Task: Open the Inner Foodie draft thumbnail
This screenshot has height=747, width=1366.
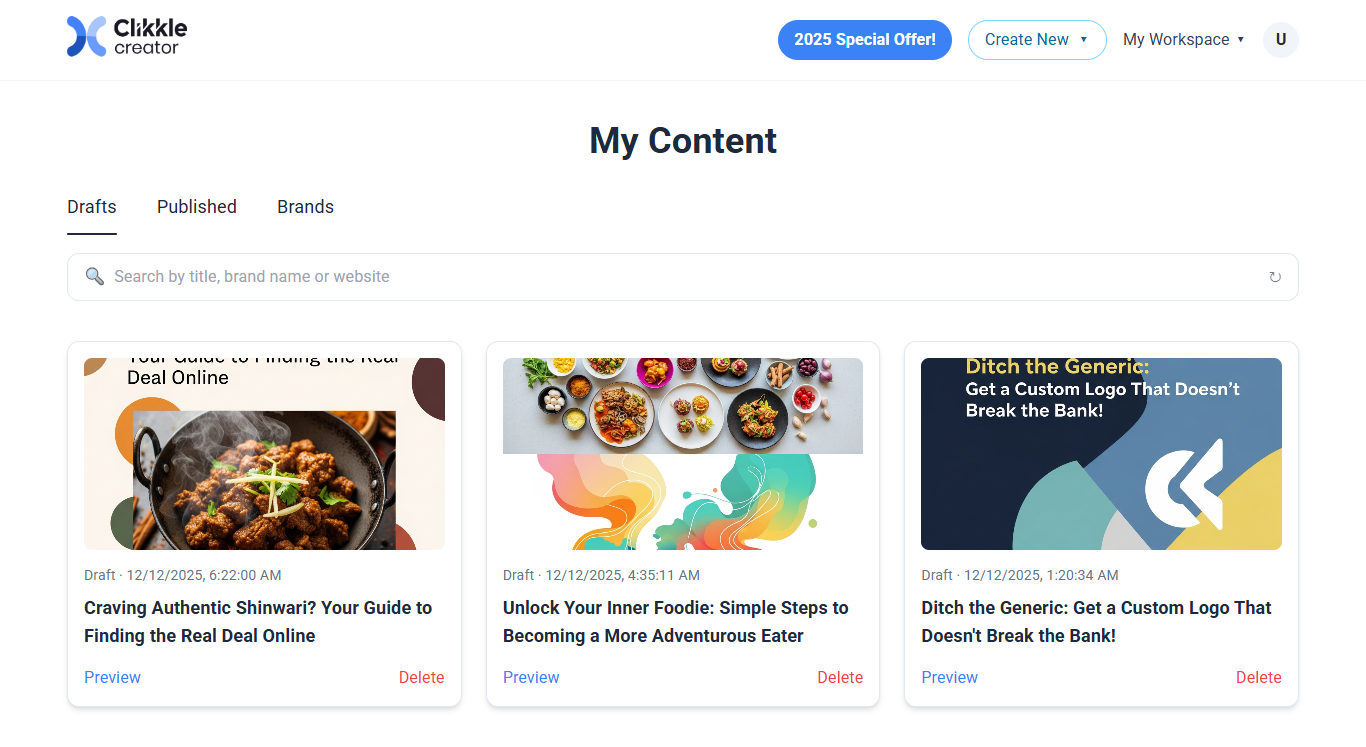Action: pyautogui.click(x=683, y=454)
